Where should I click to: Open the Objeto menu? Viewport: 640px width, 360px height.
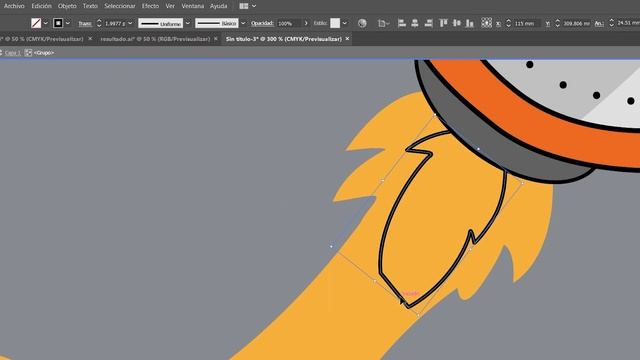[x=67, y=6]
